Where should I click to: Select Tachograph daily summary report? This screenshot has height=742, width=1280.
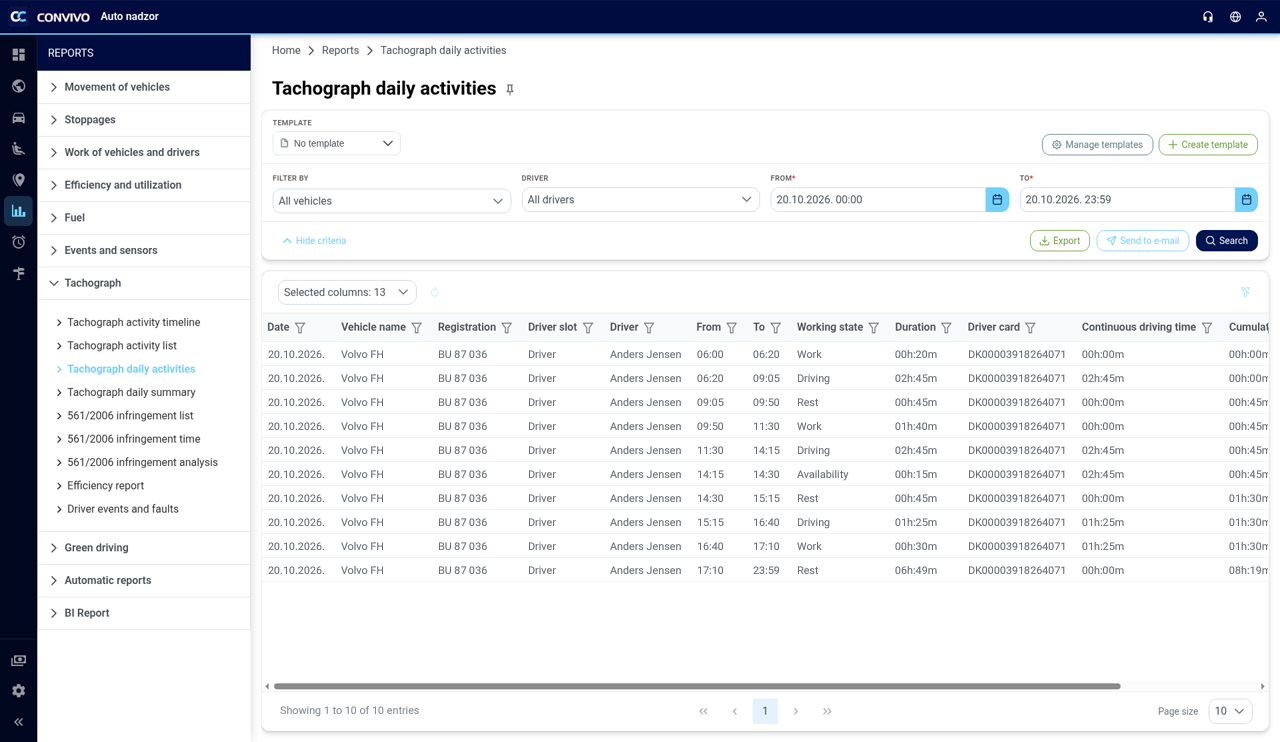tap(131, 393)
